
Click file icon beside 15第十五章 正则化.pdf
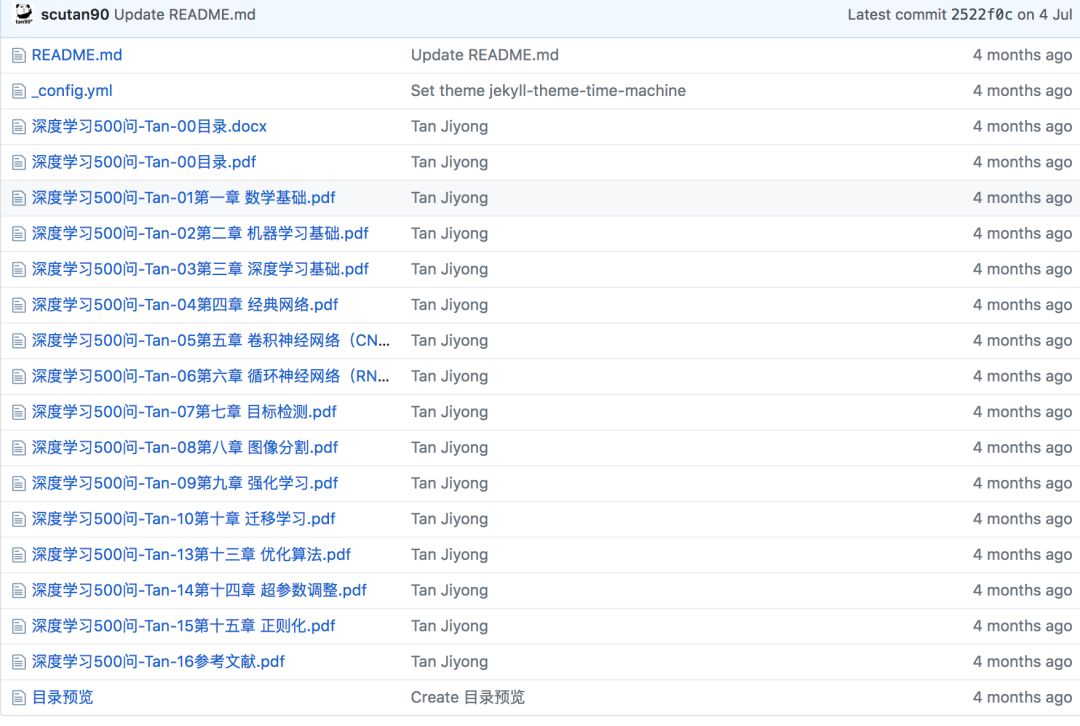(x=19, y=628)
